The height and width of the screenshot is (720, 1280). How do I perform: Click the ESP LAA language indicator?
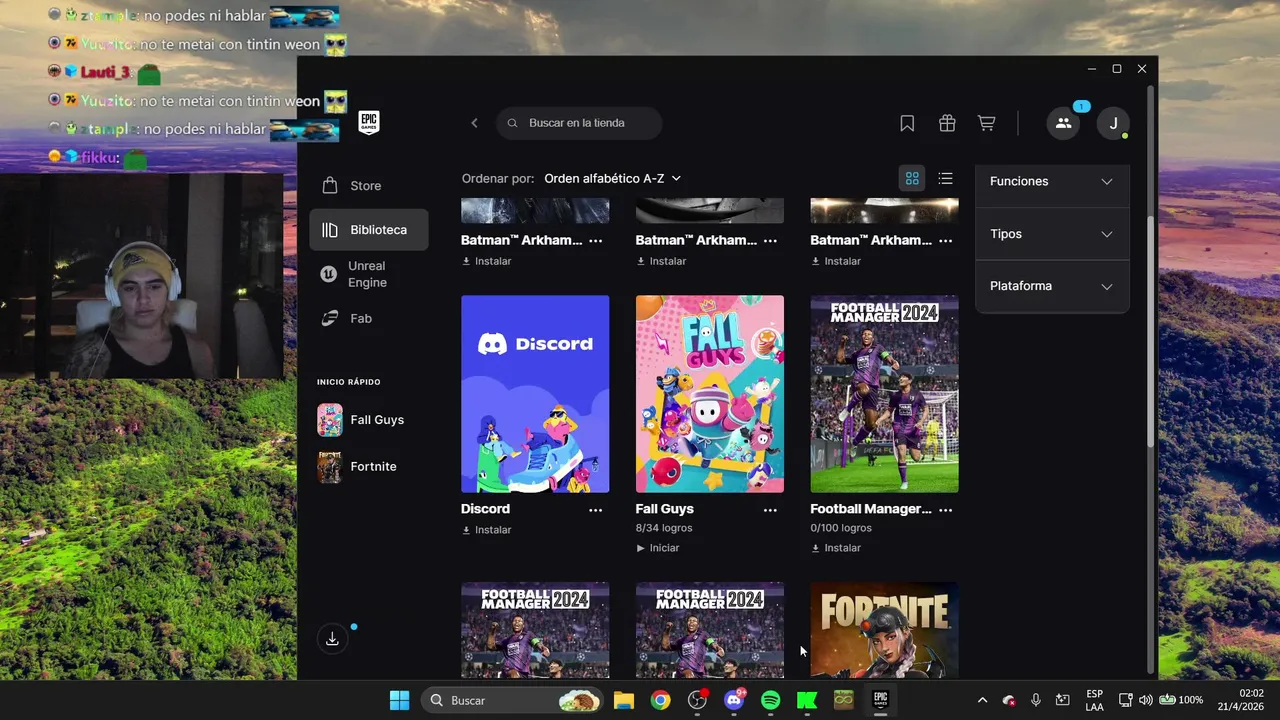click(x=1095, y=700)
